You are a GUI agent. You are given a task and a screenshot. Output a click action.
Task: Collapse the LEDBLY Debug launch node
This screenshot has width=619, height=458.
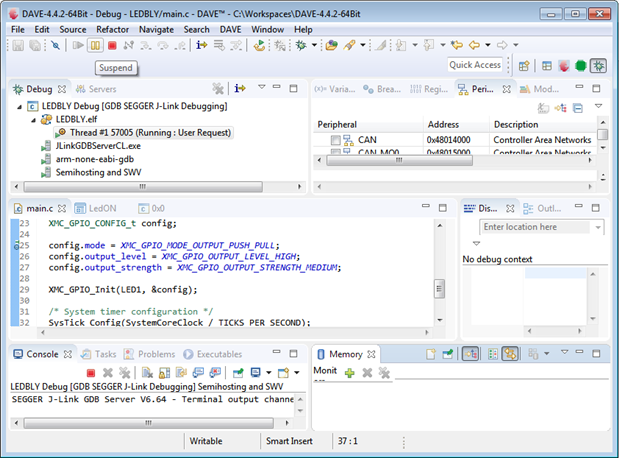pyautogui.click(x=20, y=105)
